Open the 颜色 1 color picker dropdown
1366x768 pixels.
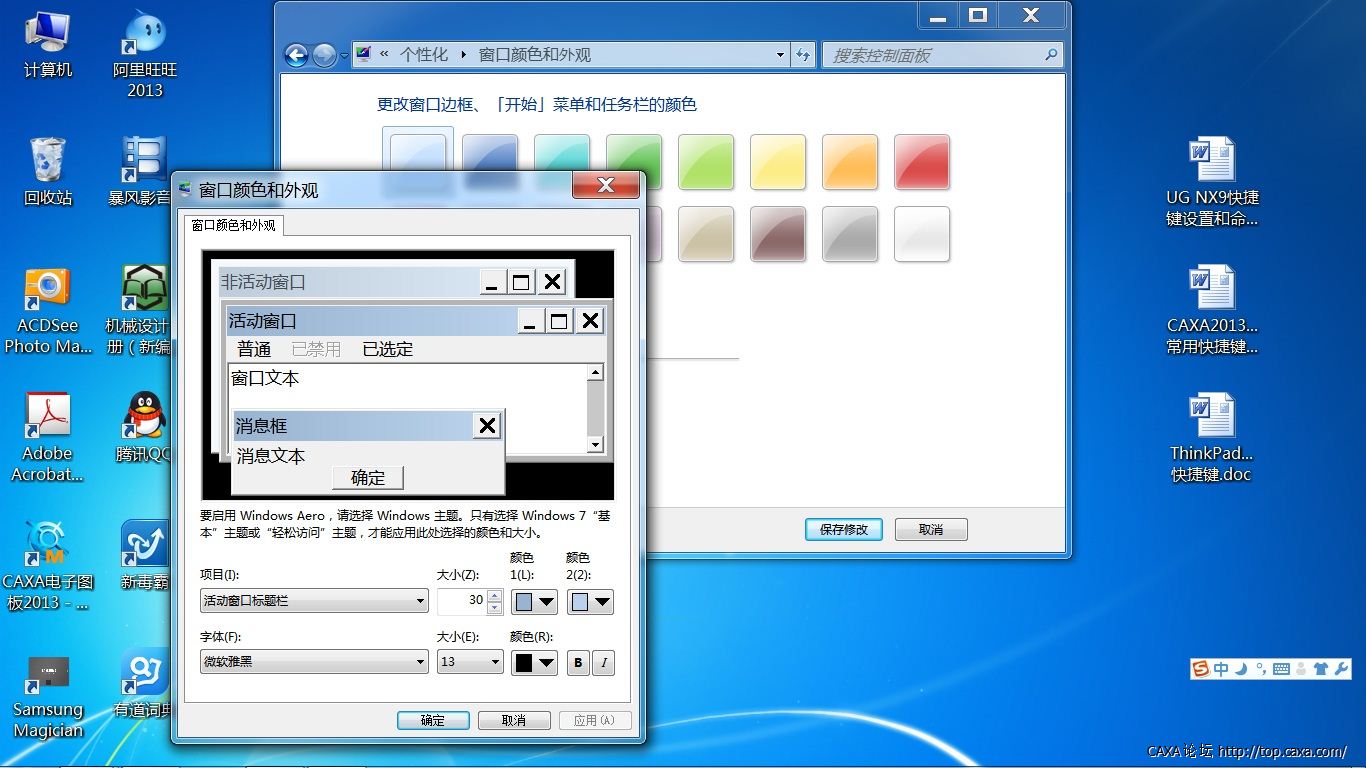[534, 602]
